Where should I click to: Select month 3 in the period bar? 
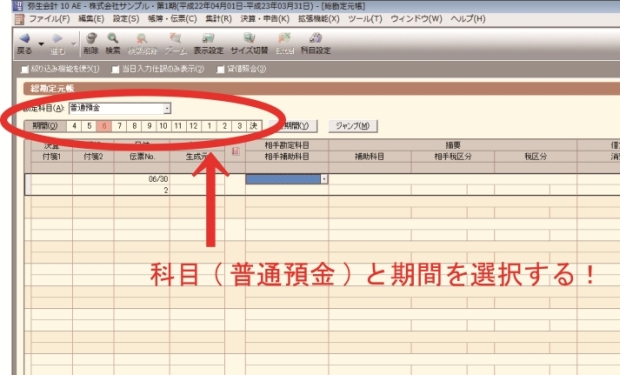(239, 126)
